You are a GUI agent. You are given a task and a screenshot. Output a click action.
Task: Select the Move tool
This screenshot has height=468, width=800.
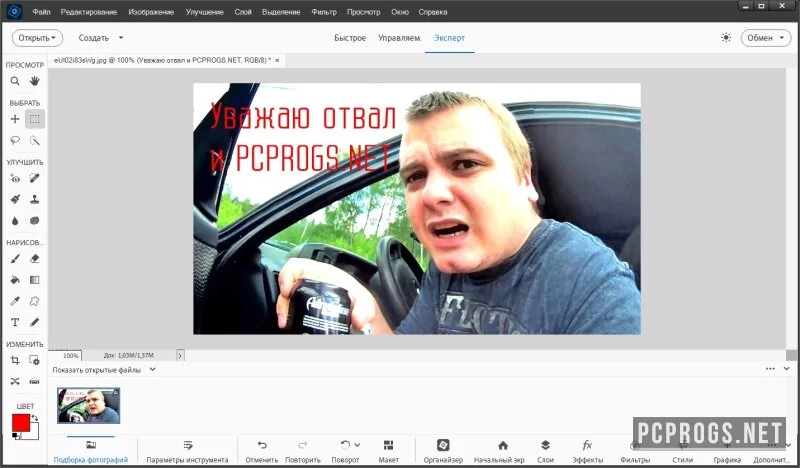tap(15, 119)
